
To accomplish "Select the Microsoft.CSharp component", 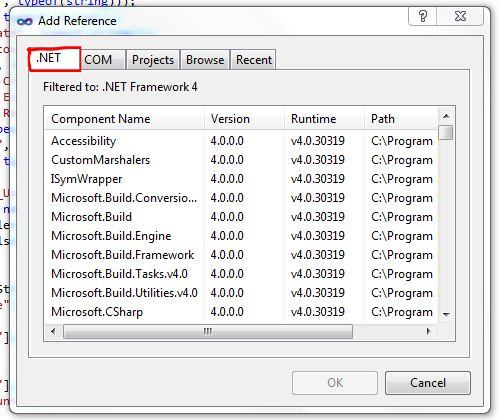I will [x=97, y=312].
